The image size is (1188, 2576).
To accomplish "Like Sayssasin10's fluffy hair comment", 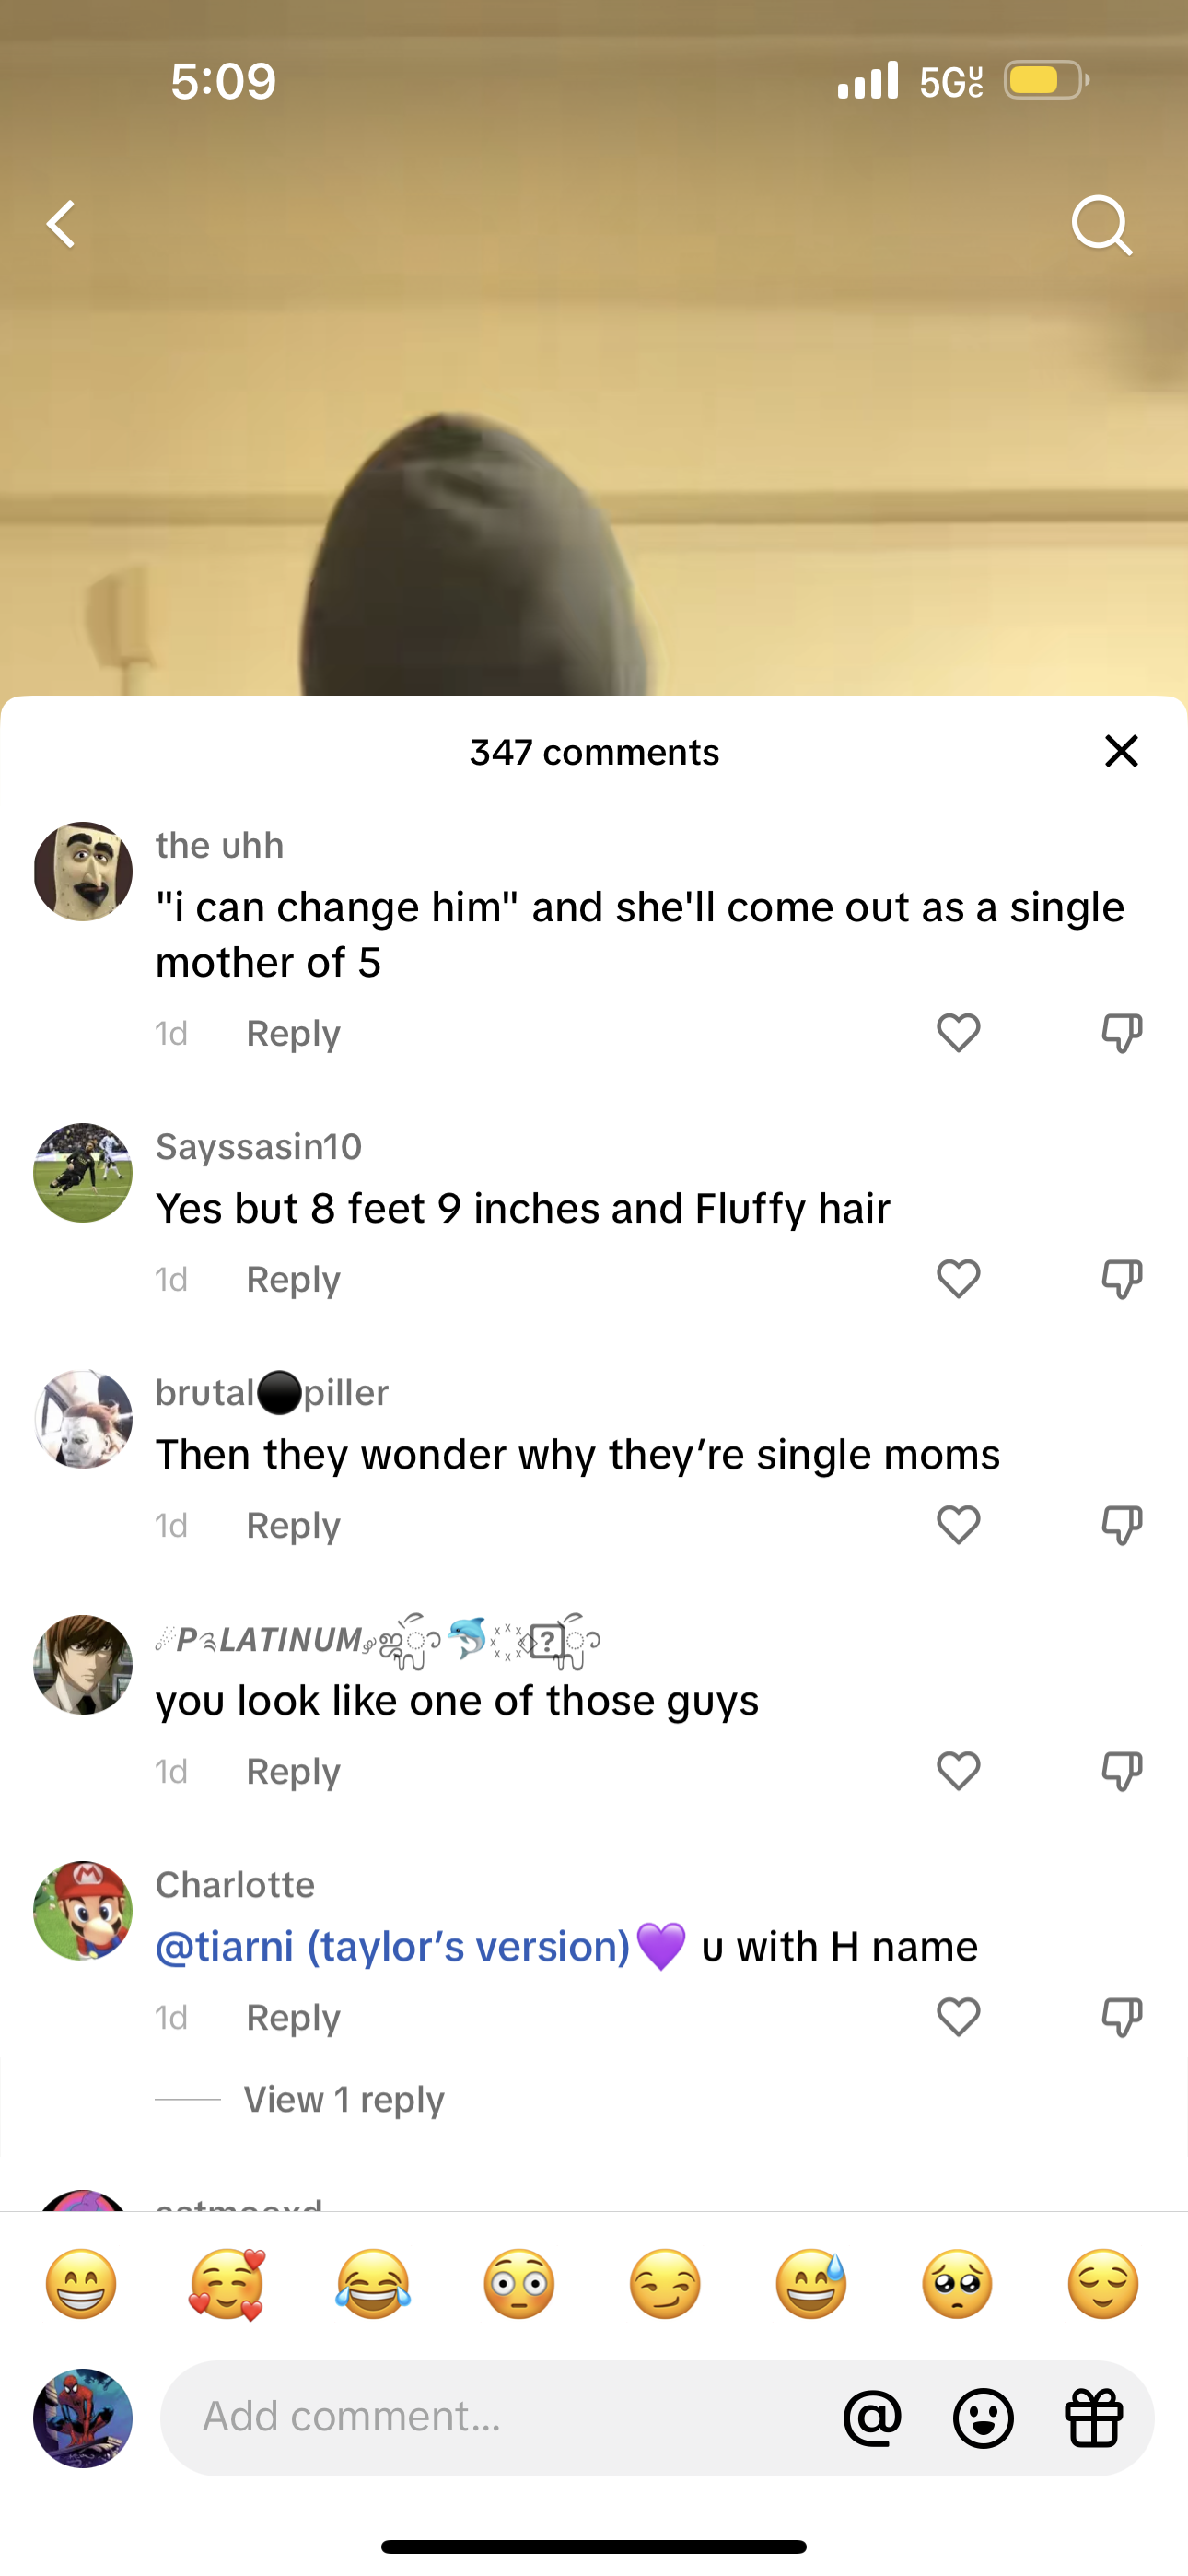I will (x=958, y=1279).
